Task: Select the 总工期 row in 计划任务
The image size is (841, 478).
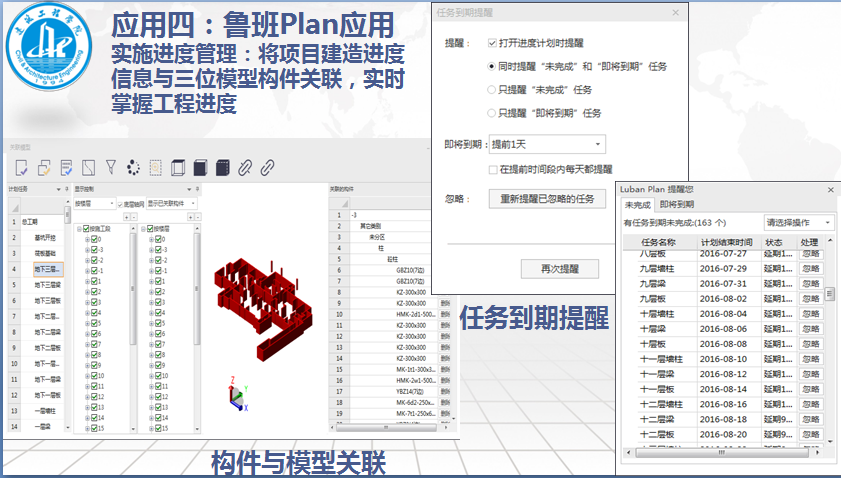Action: 36,222
